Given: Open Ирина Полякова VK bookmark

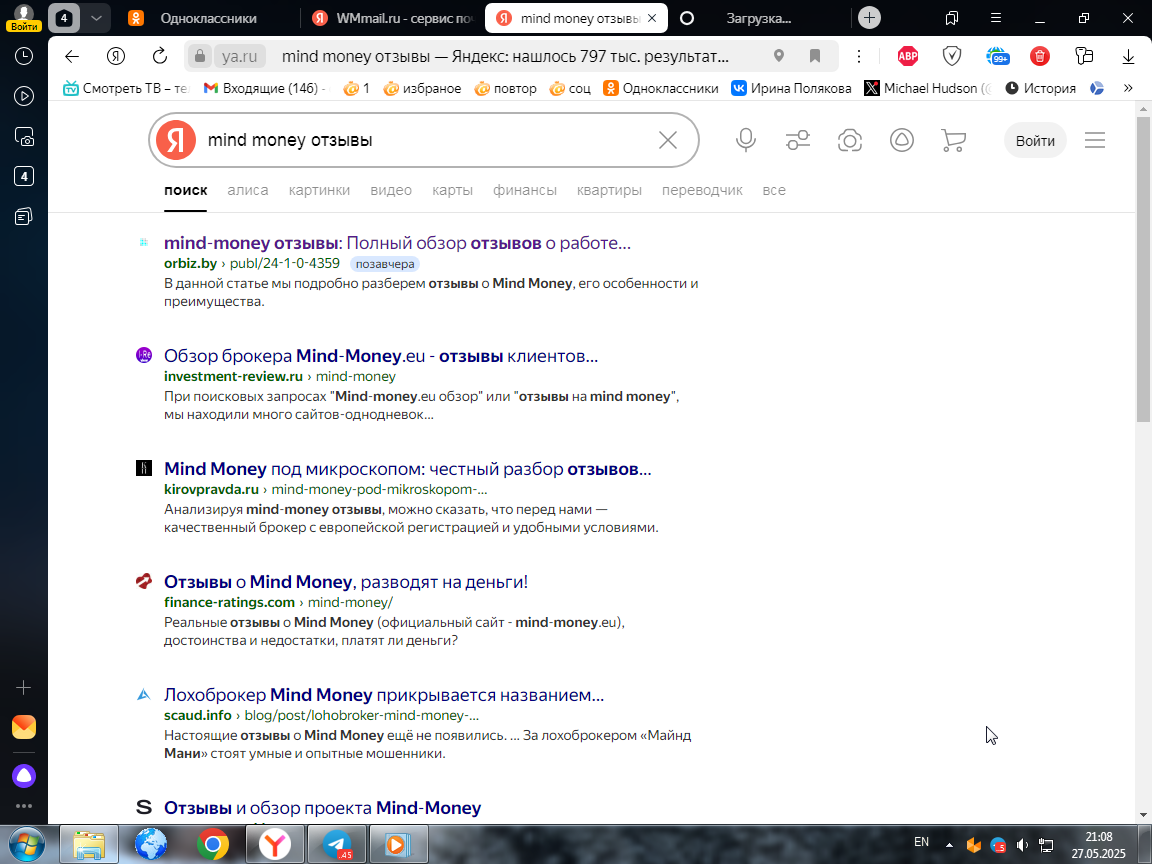Looking at the screenshot, I should click(791, 88).
